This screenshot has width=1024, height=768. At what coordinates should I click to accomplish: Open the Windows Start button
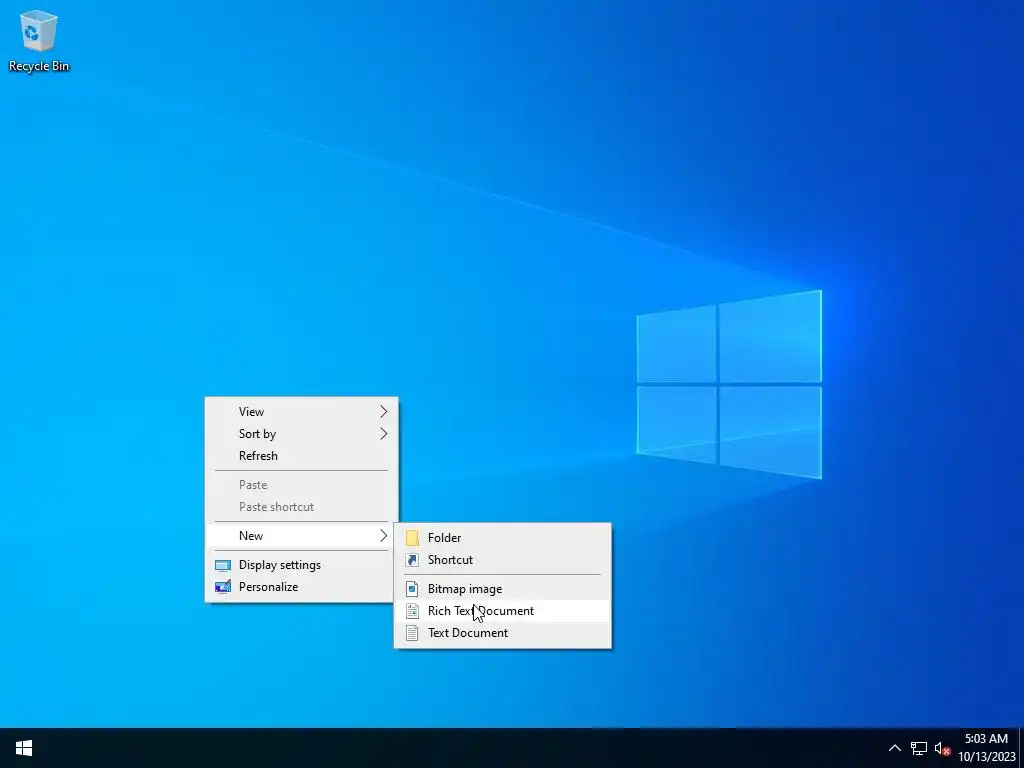pyautogui.click(x=24, y=748)
